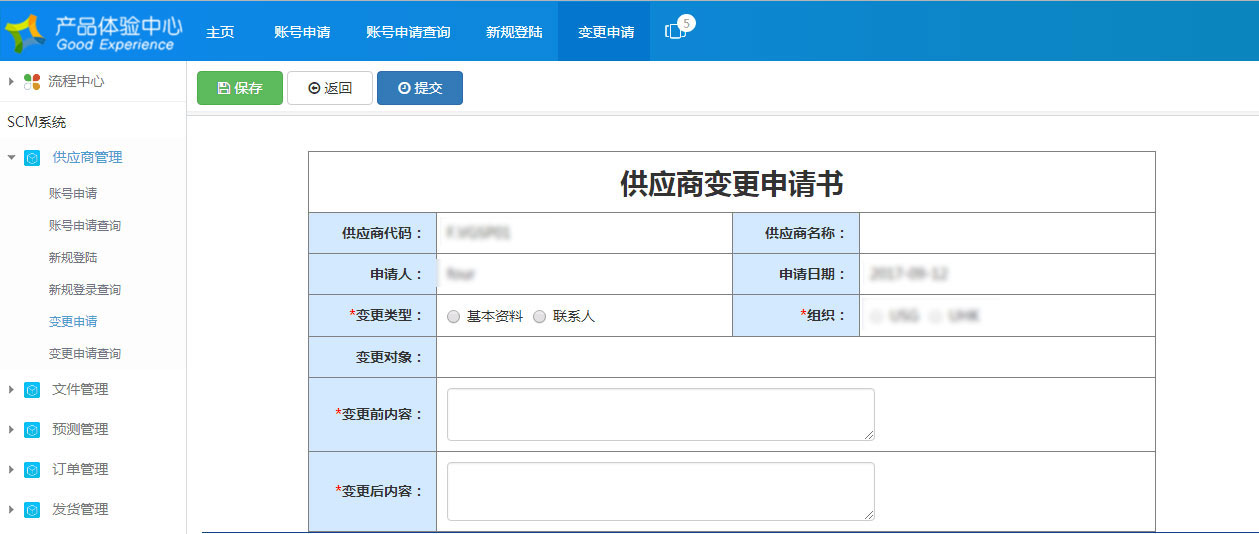Select the USG organization radio button
This screenshot has width=1259, height=534.
point(877,316)
